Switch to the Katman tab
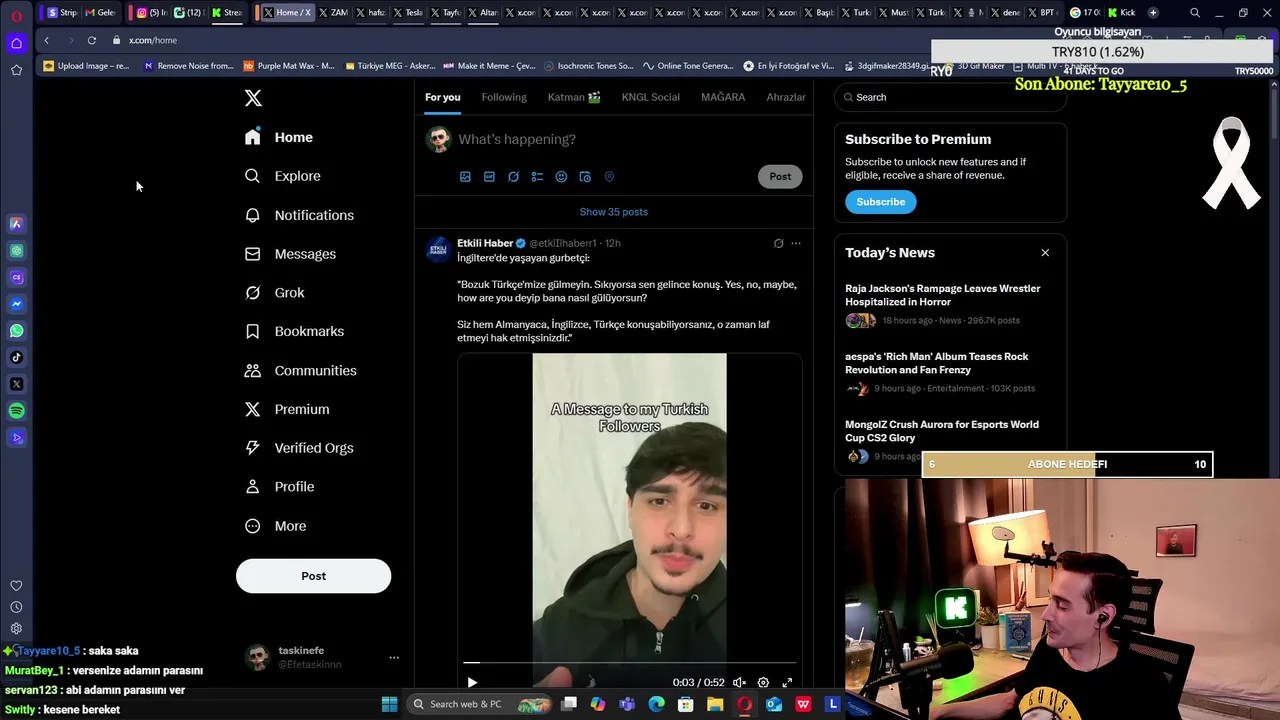This screenshot has width=1280, height=720. [574, 97]
